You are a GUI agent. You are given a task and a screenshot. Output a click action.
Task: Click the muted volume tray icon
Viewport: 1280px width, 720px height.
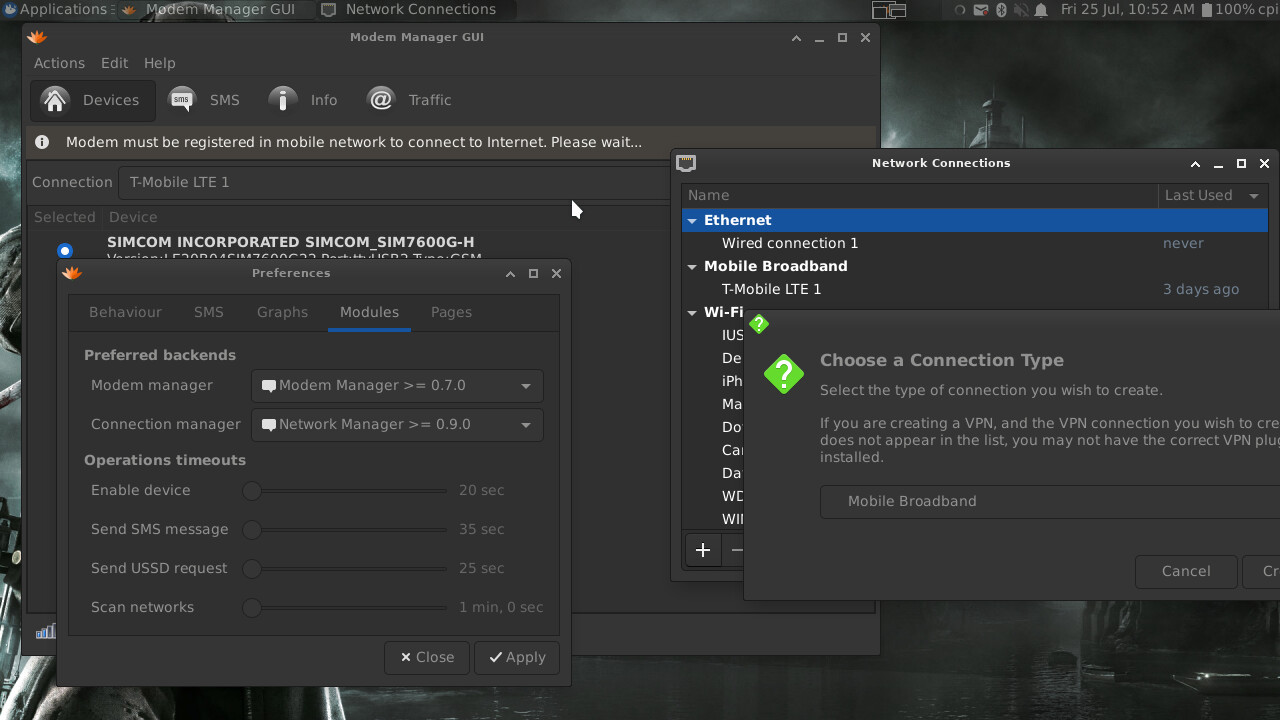pyautogui.click(x=1020, y=9)
